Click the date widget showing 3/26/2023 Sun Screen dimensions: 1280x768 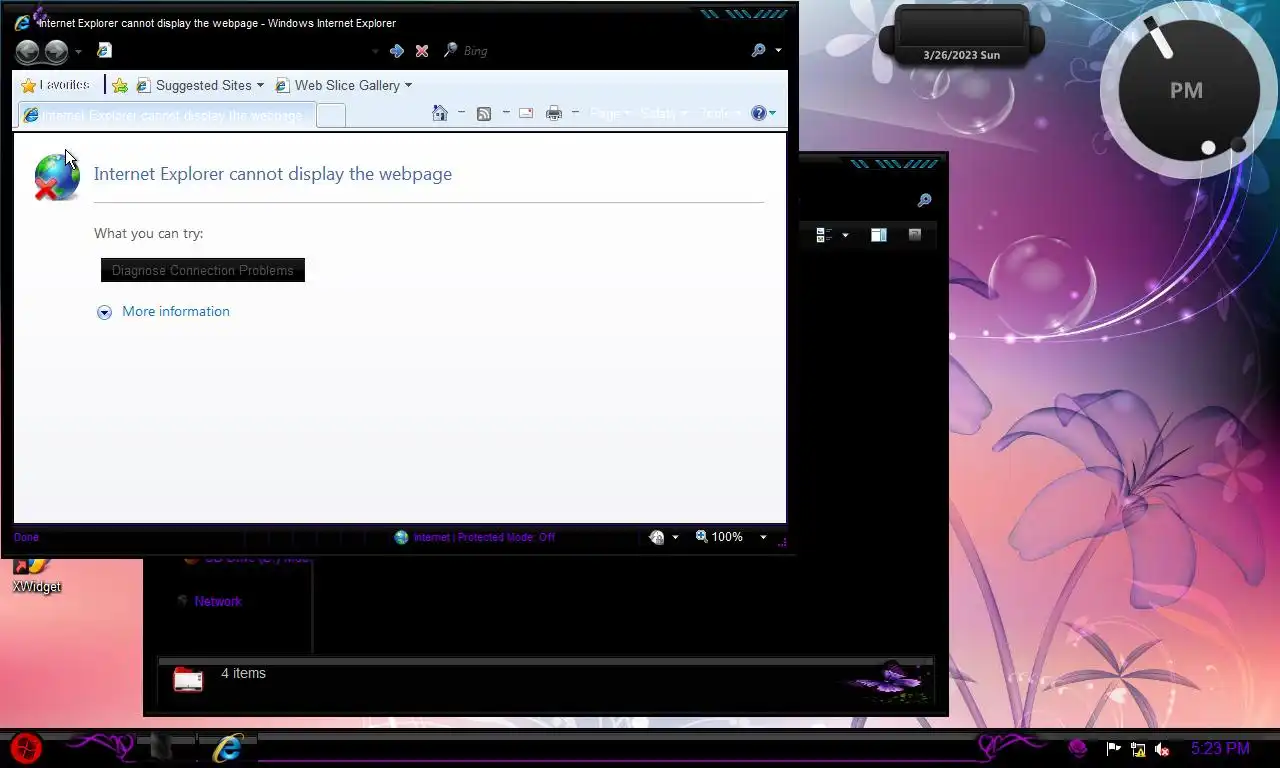pyautogui.click(x=961, y=36)
